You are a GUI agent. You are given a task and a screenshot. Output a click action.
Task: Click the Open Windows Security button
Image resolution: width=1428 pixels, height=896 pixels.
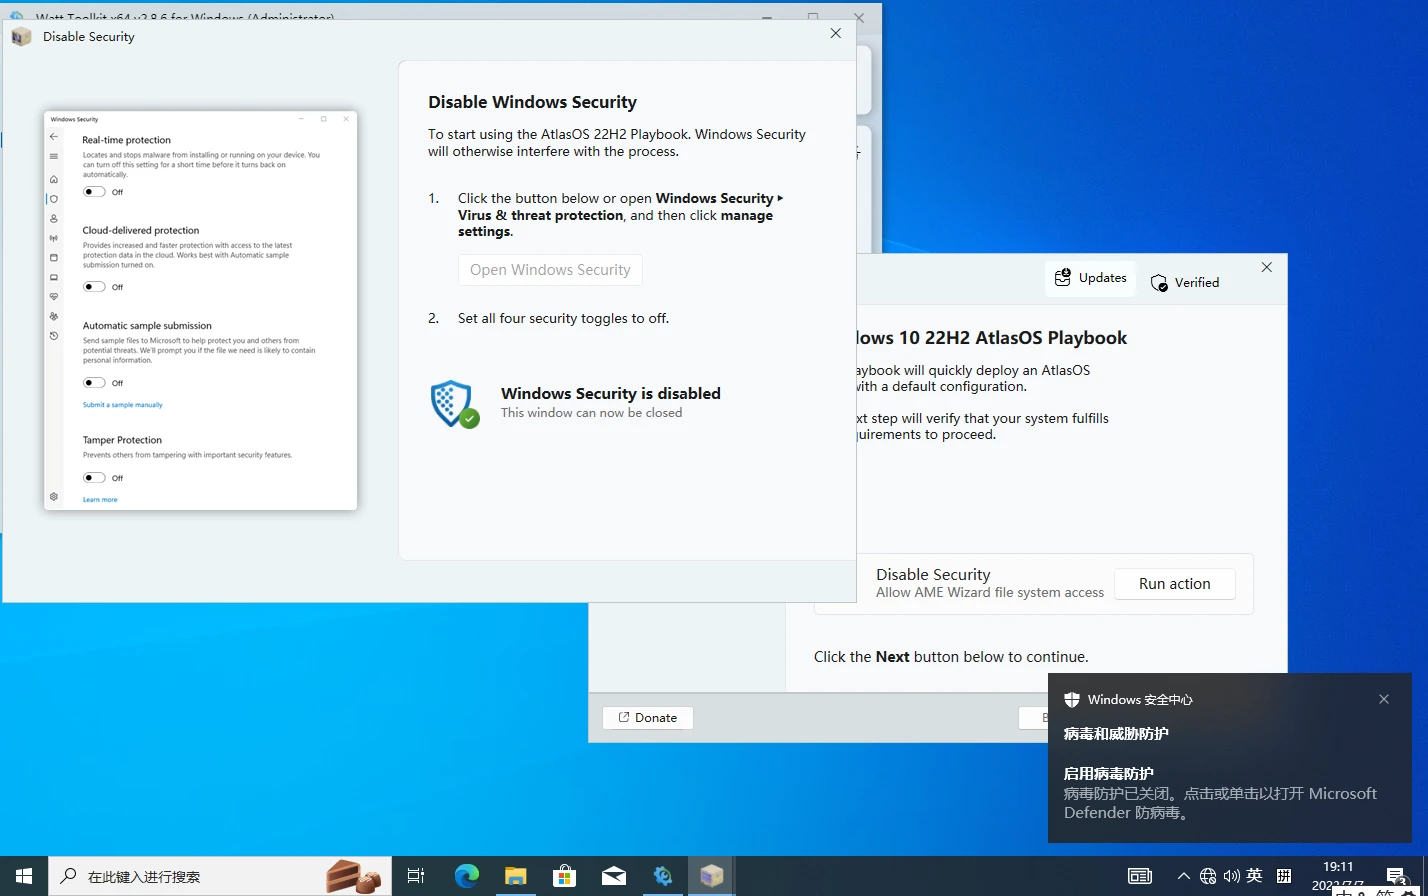point(550,270)
